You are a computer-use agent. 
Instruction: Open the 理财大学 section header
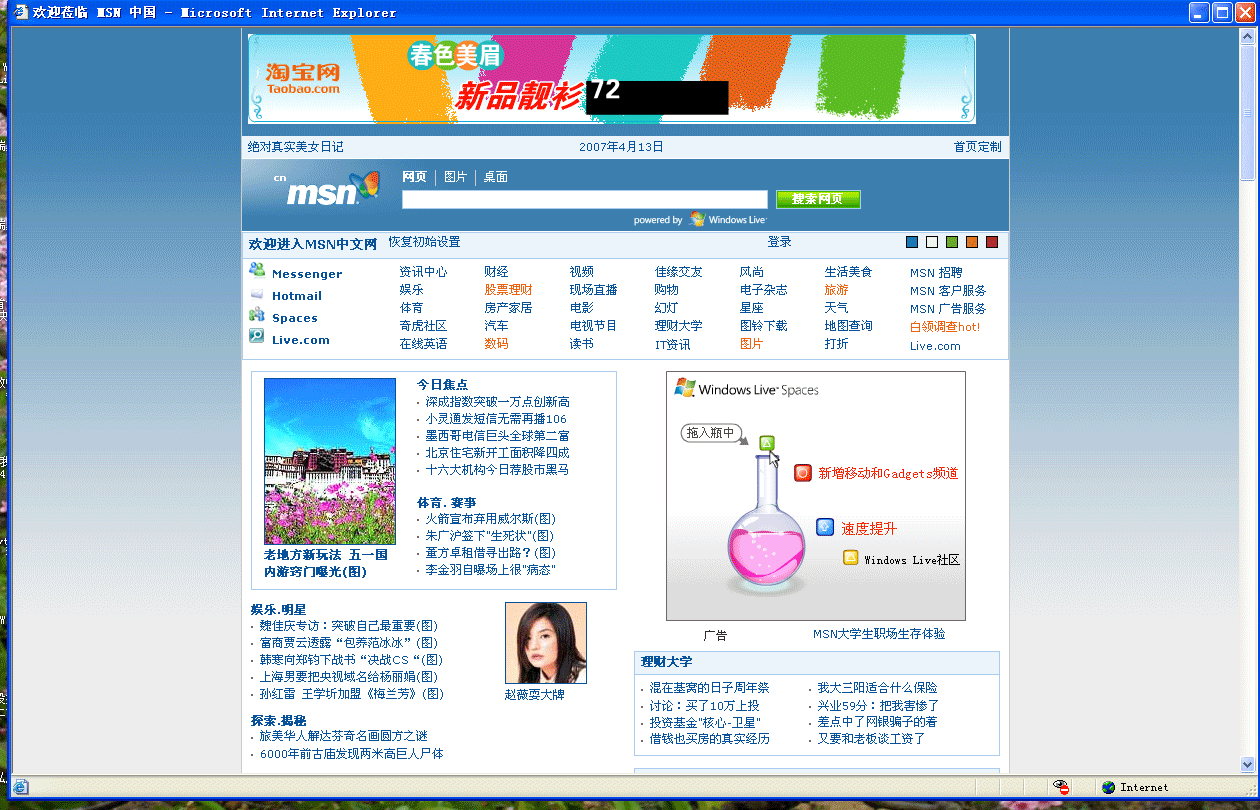tap(667, 662)
